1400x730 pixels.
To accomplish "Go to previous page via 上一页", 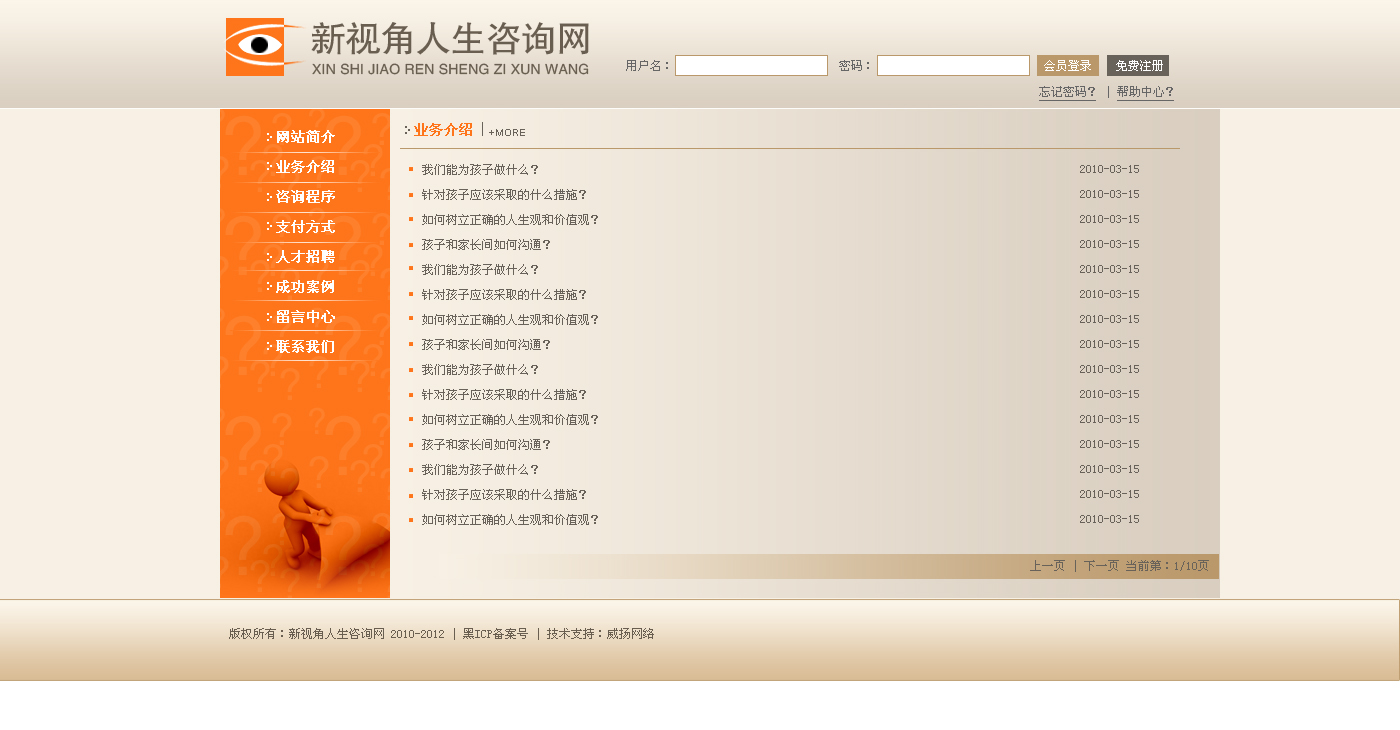I will tap(1047, 566).
